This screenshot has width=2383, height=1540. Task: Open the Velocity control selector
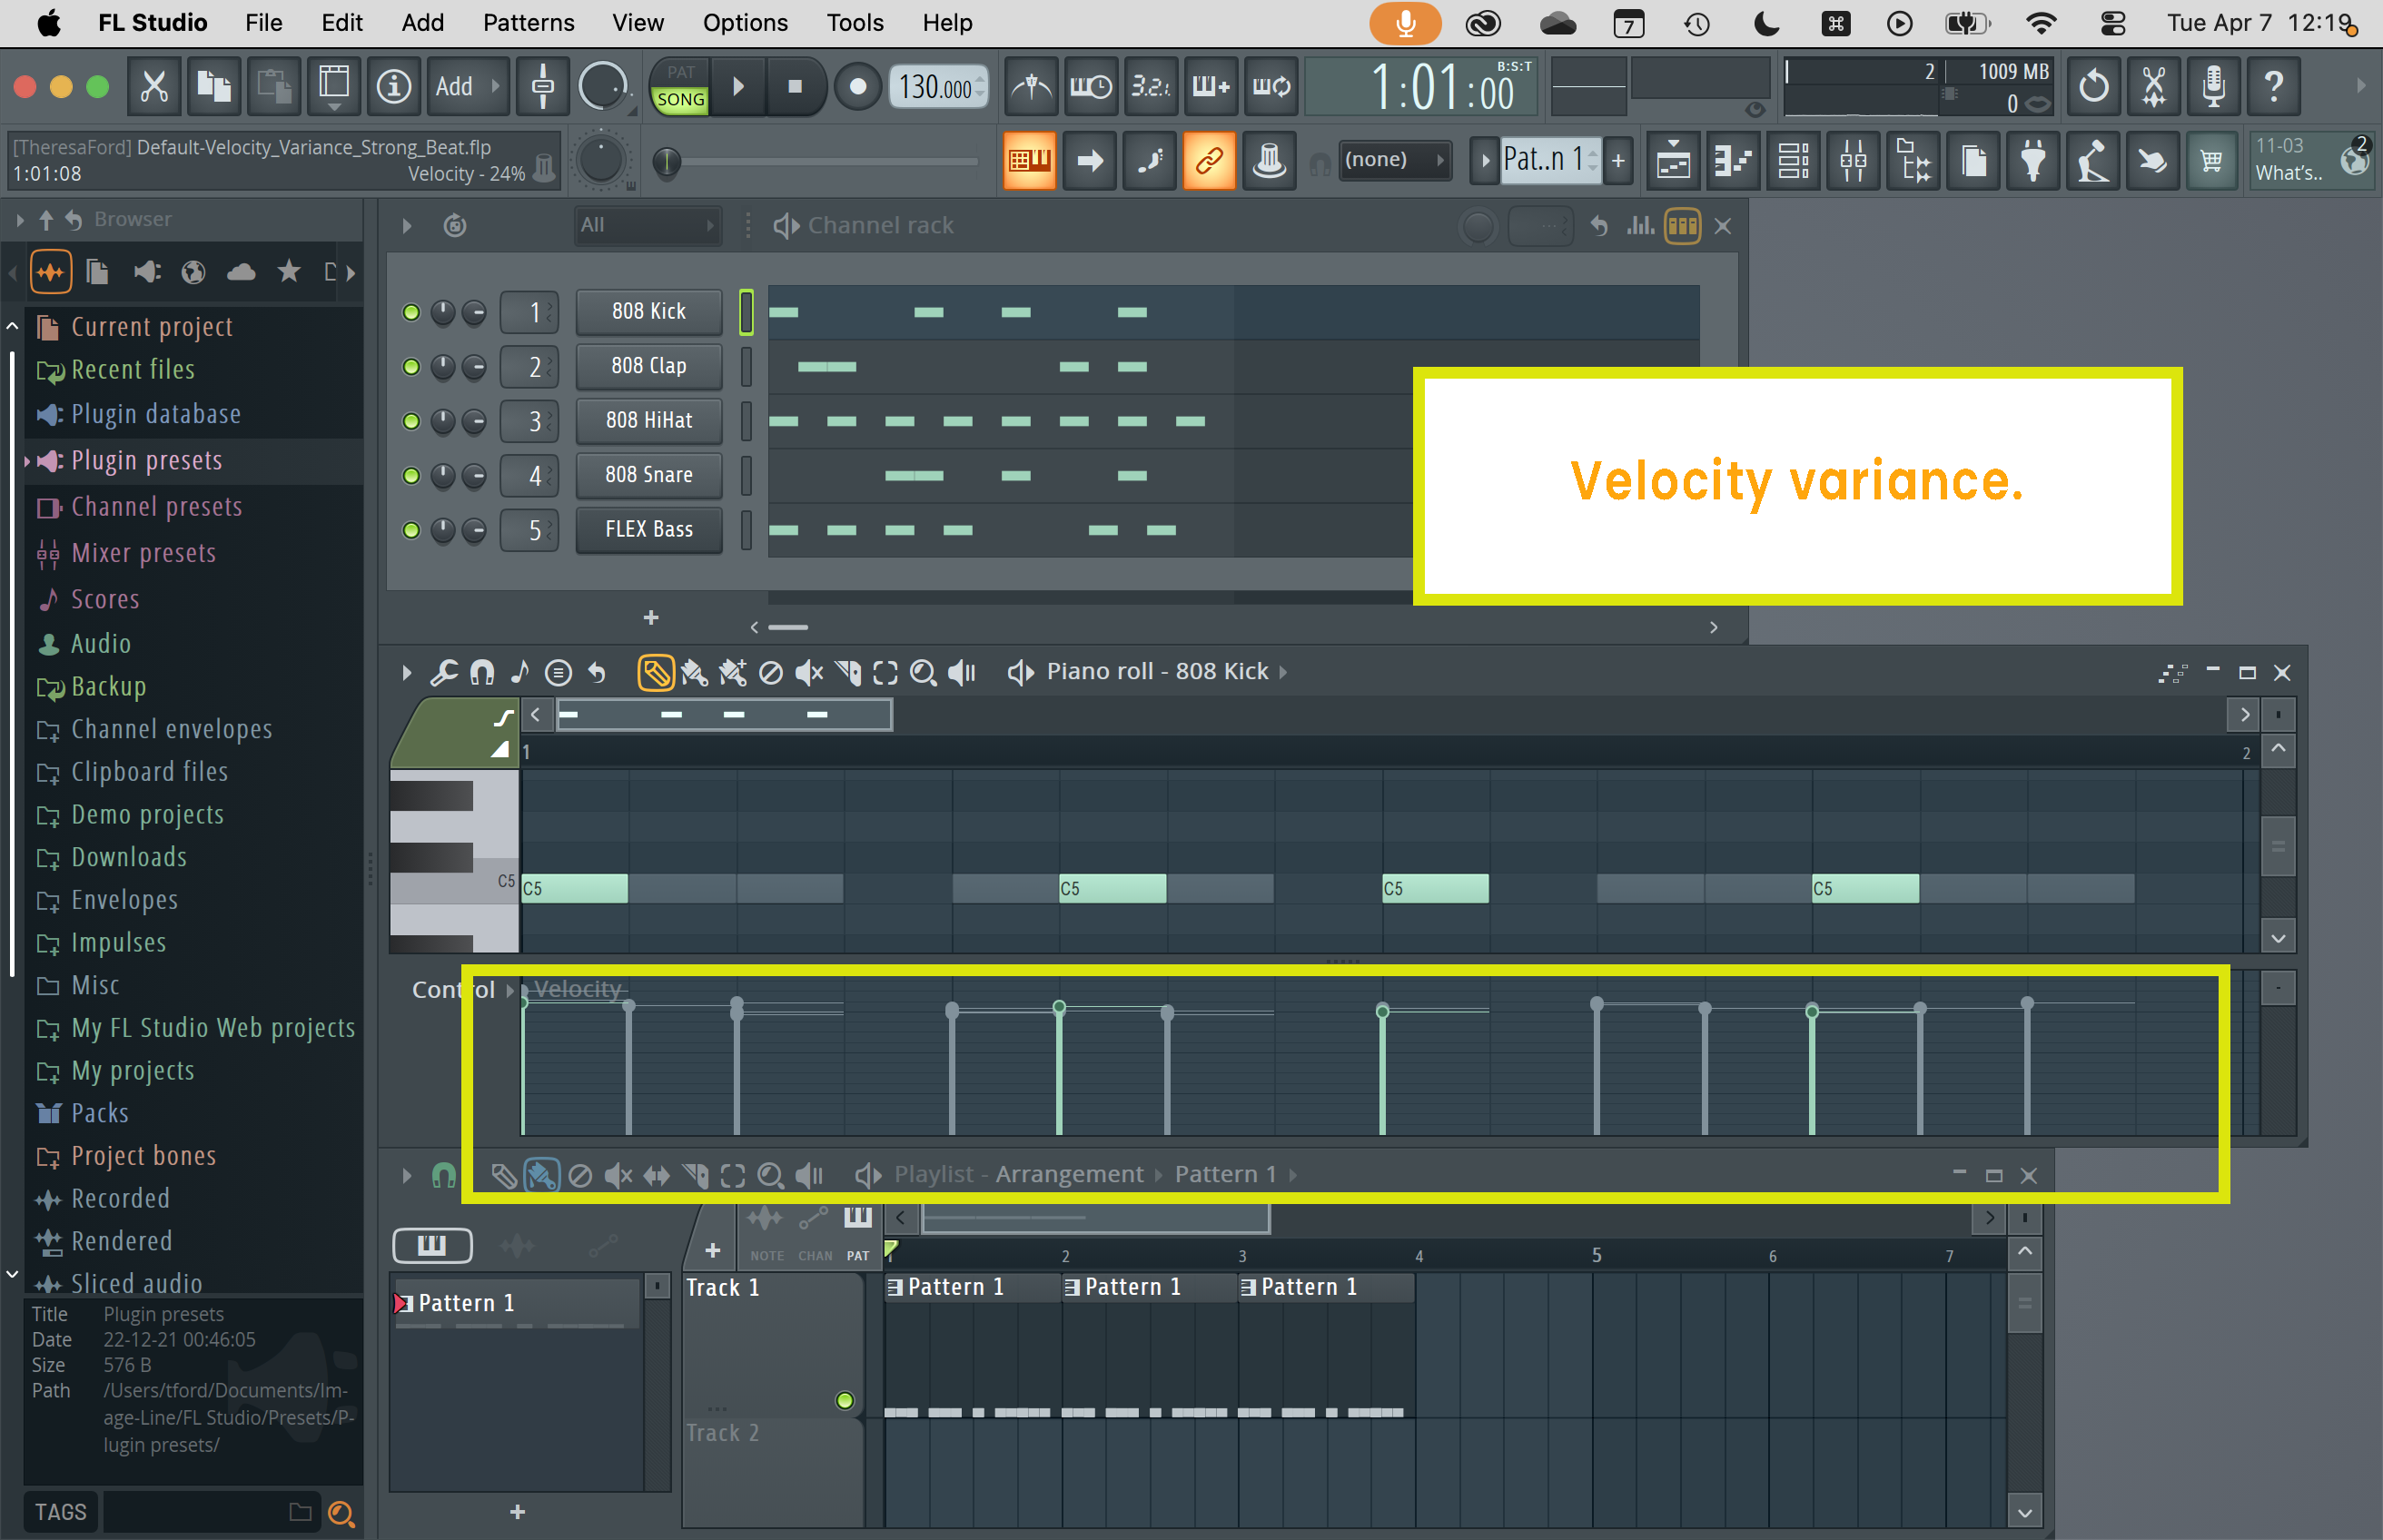pyautogui.click(x=577, y=989)
